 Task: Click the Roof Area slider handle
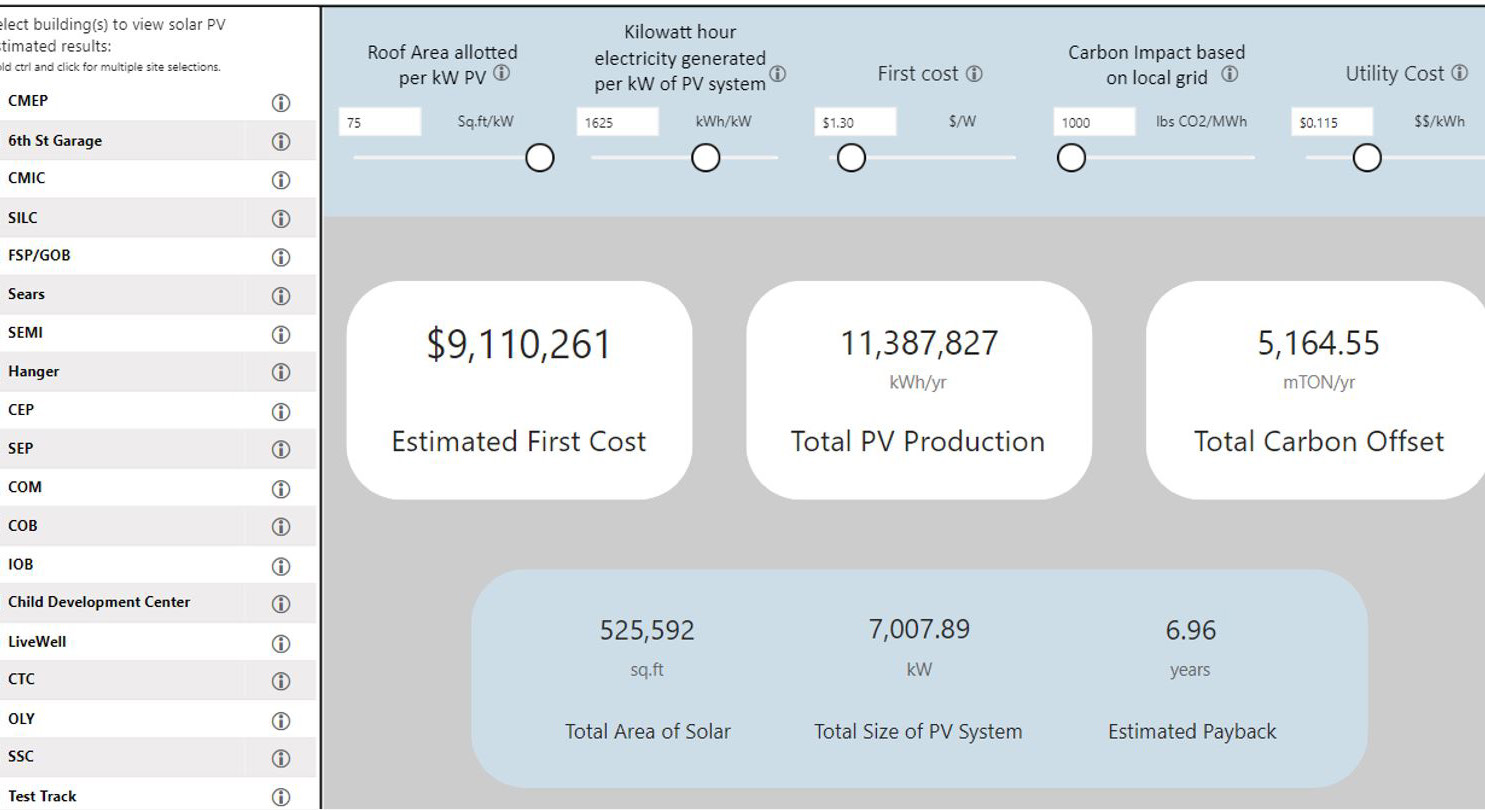540,158
